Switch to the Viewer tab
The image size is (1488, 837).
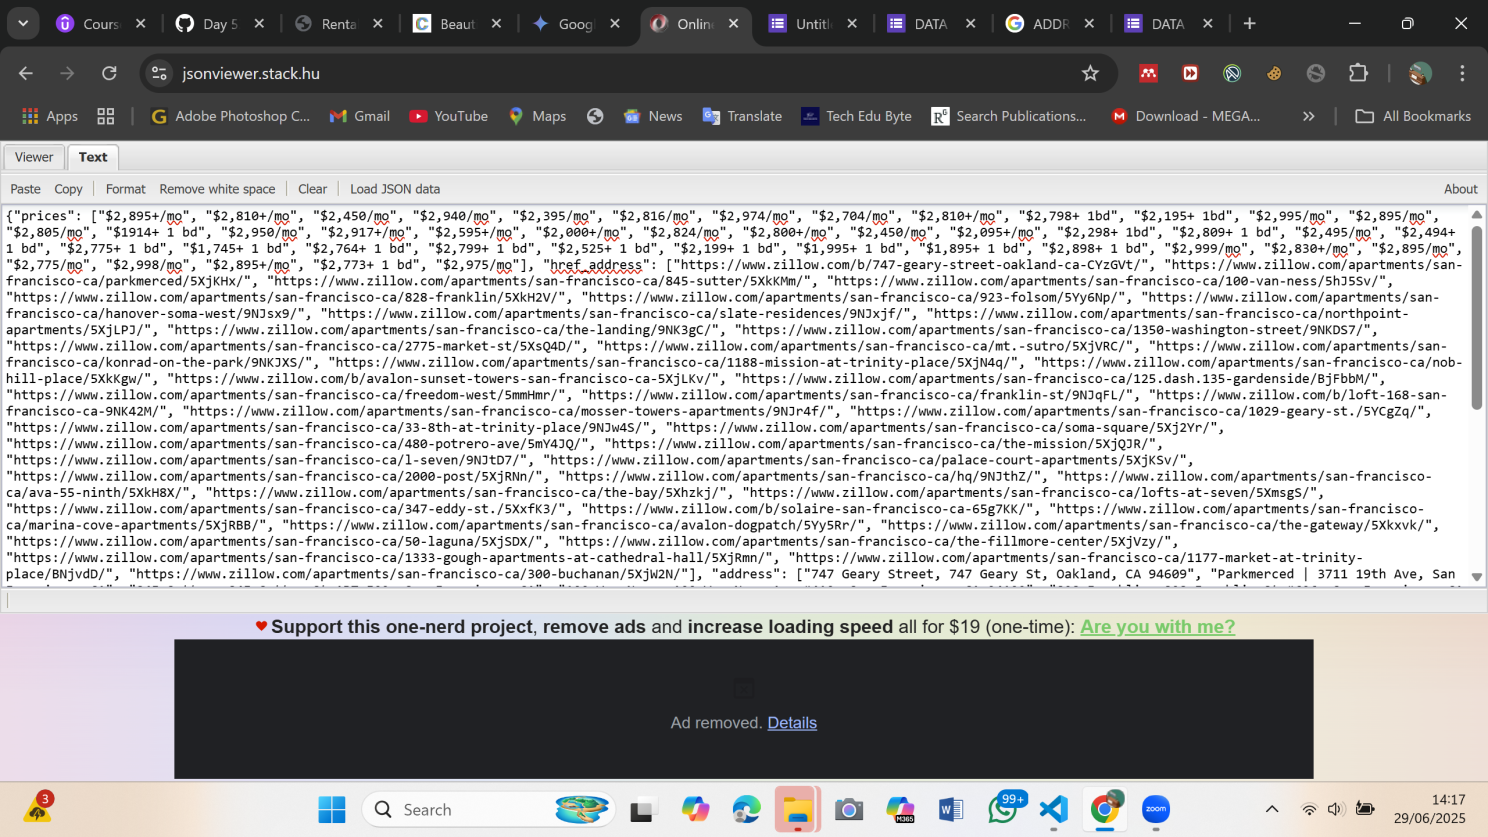click(x=33, y=157)
